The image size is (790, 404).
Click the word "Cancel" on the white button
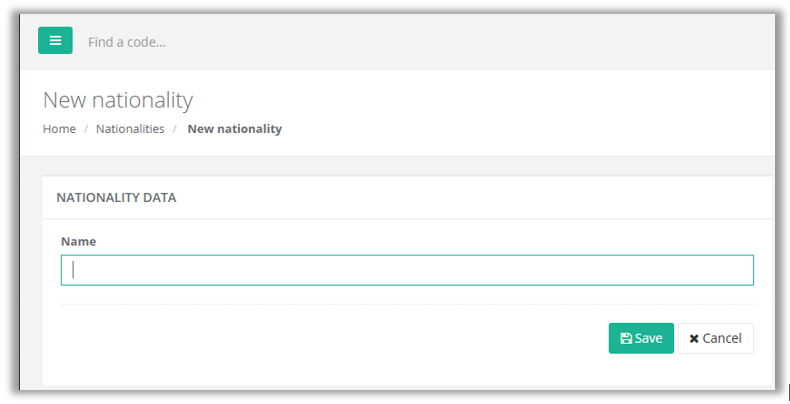(722, 339)
